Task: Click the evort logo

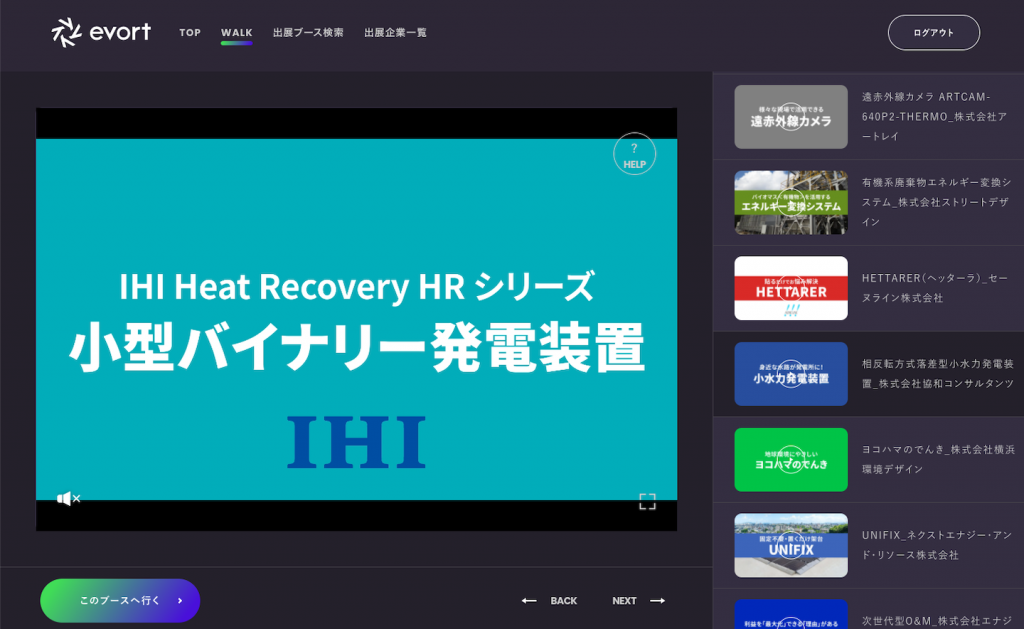Action: [101, 32]
